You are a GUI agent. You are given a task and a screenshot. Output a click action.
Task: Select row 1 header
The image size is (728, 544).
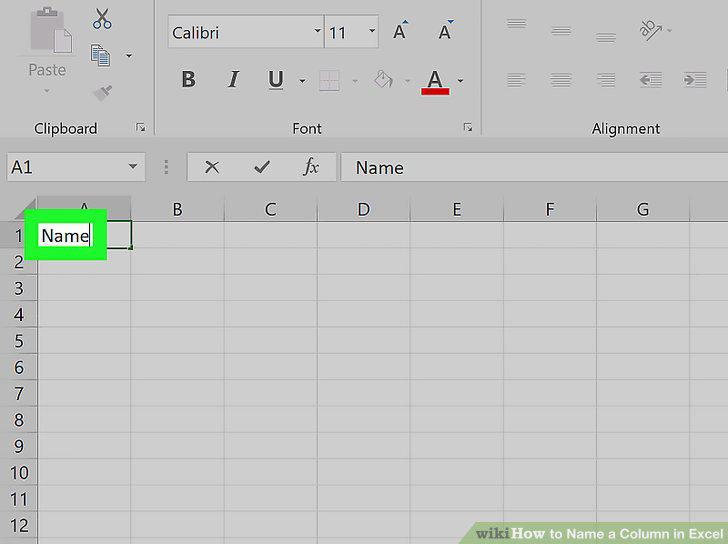click(19, 235)
